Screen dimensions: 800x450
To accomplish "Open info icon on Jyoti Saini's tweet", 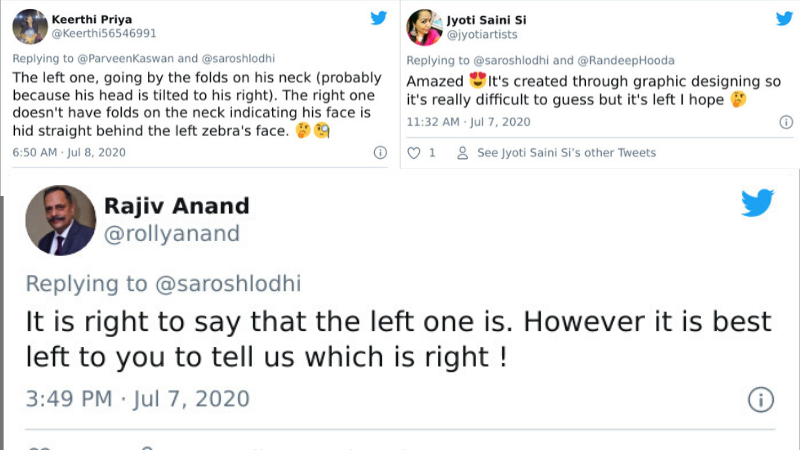I will pos(785,122).
